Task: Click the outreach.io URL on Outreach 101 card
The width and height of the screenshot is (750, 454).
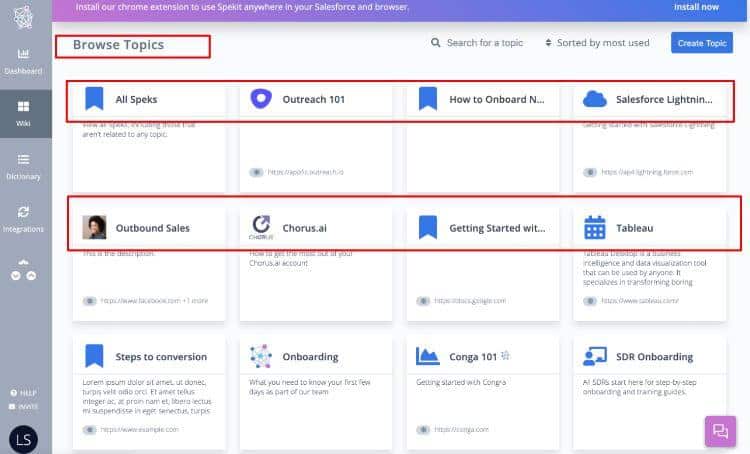Action: pyautogui.click(x=305, y=172)
